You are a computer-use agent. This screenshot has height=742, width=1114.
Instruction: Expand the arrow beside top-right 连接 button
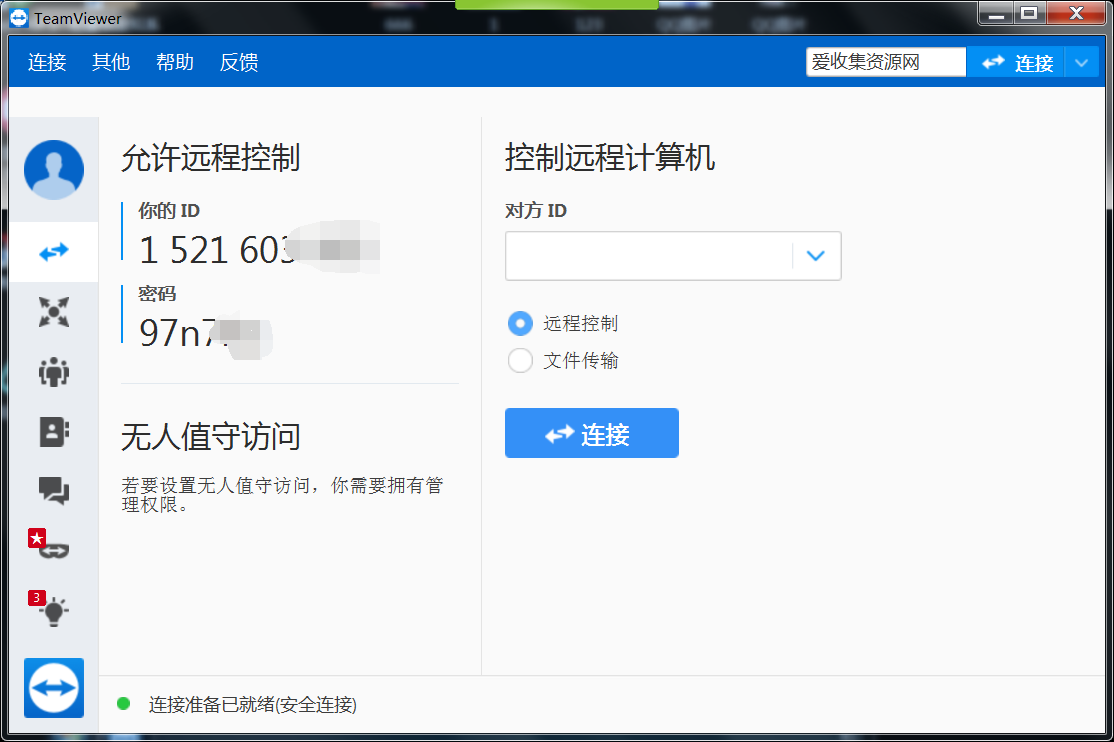[1081, 63]
